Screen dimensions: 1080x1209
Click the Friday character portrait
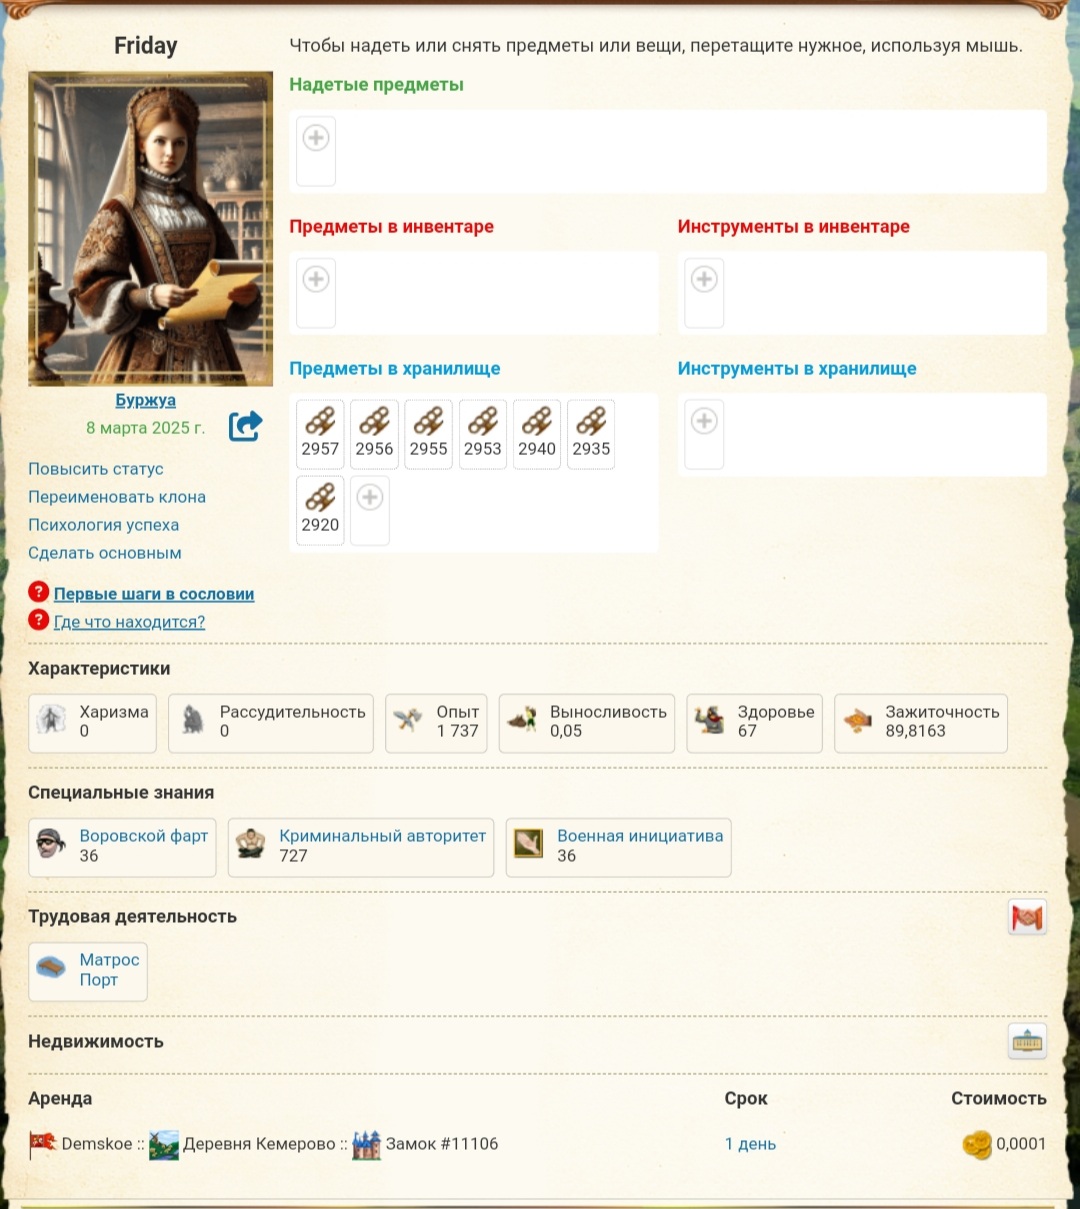151,229
